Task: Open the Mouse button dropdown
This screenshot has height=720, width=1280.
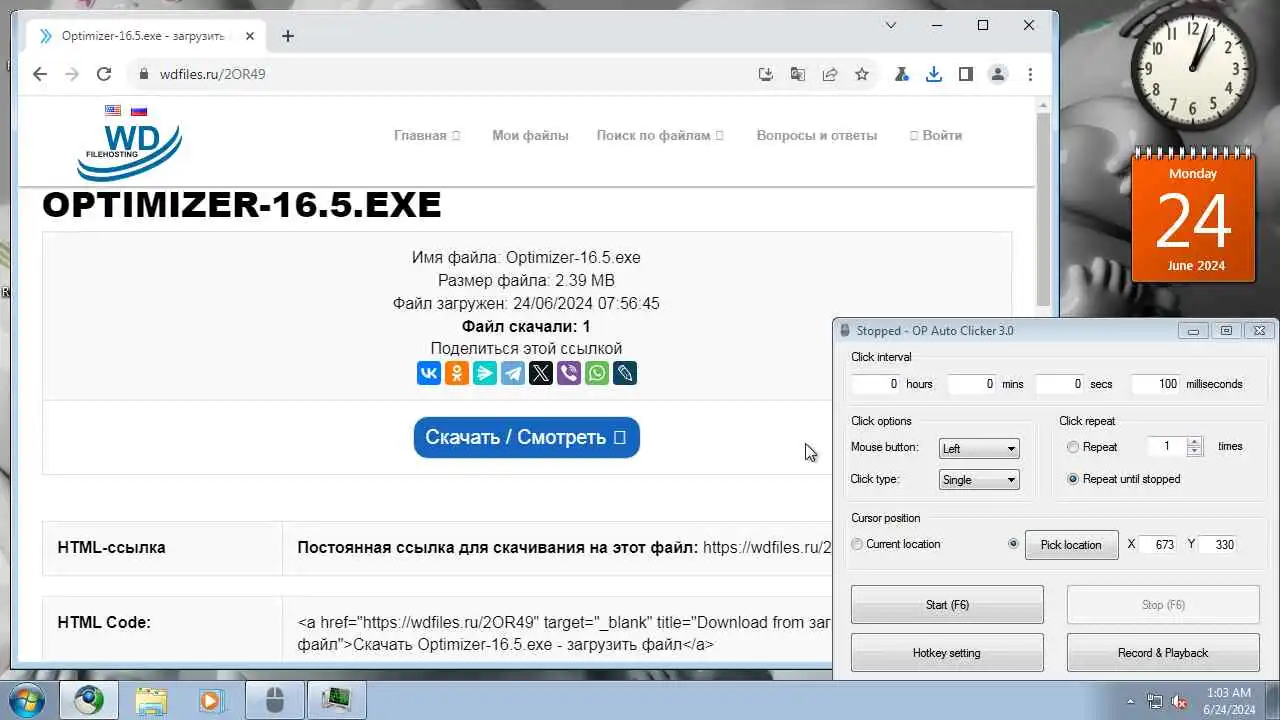Action: [x=979, y=448]
